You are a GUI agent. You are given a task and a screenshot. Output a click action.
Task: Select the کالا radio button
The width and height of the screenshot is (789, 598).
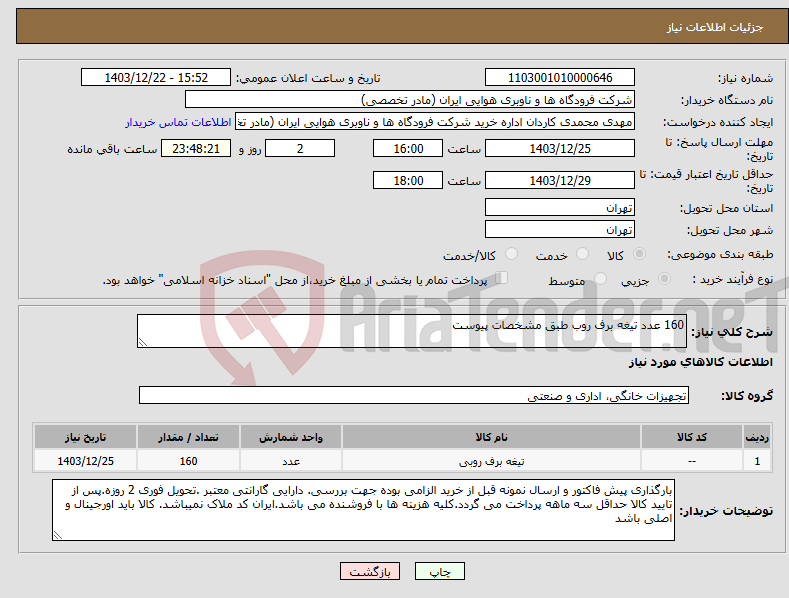coord(639,254)
